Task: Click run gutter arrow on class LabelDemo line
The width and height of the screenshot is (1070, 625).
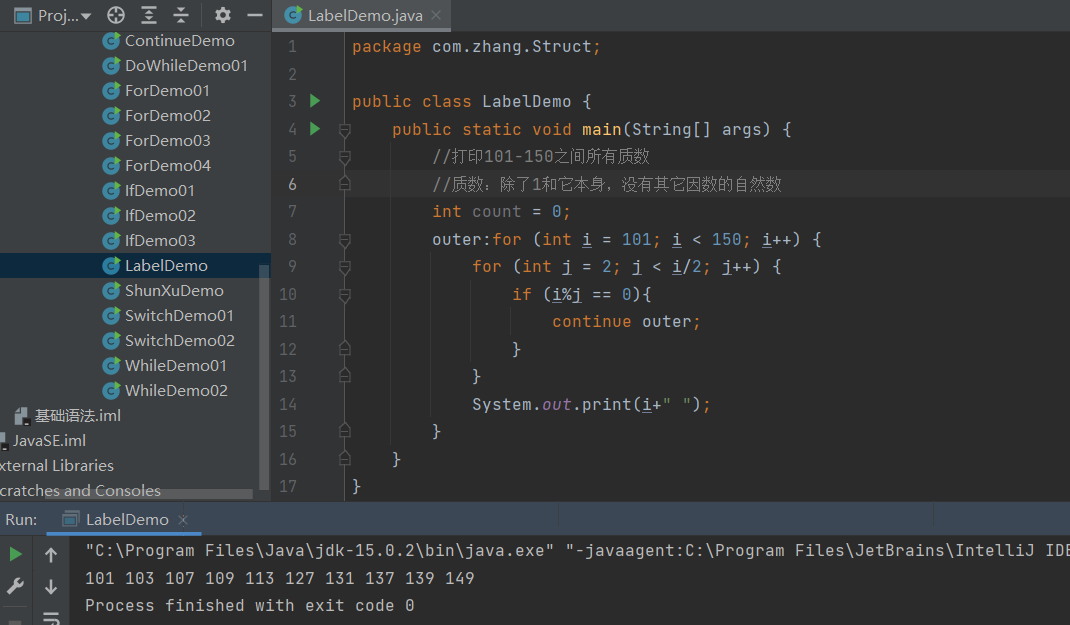Action: [315, 101]
